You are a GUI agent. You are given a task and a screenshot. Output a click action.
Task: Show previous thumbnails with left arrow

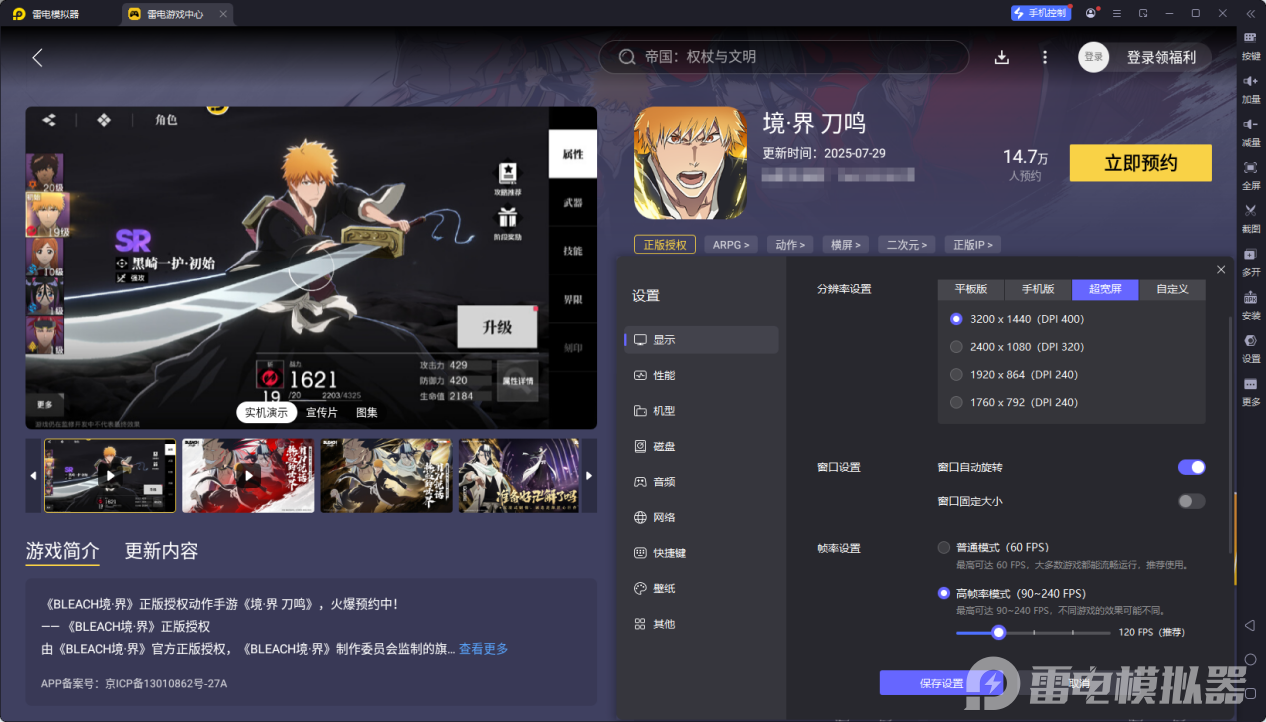(x=33, y=476)
